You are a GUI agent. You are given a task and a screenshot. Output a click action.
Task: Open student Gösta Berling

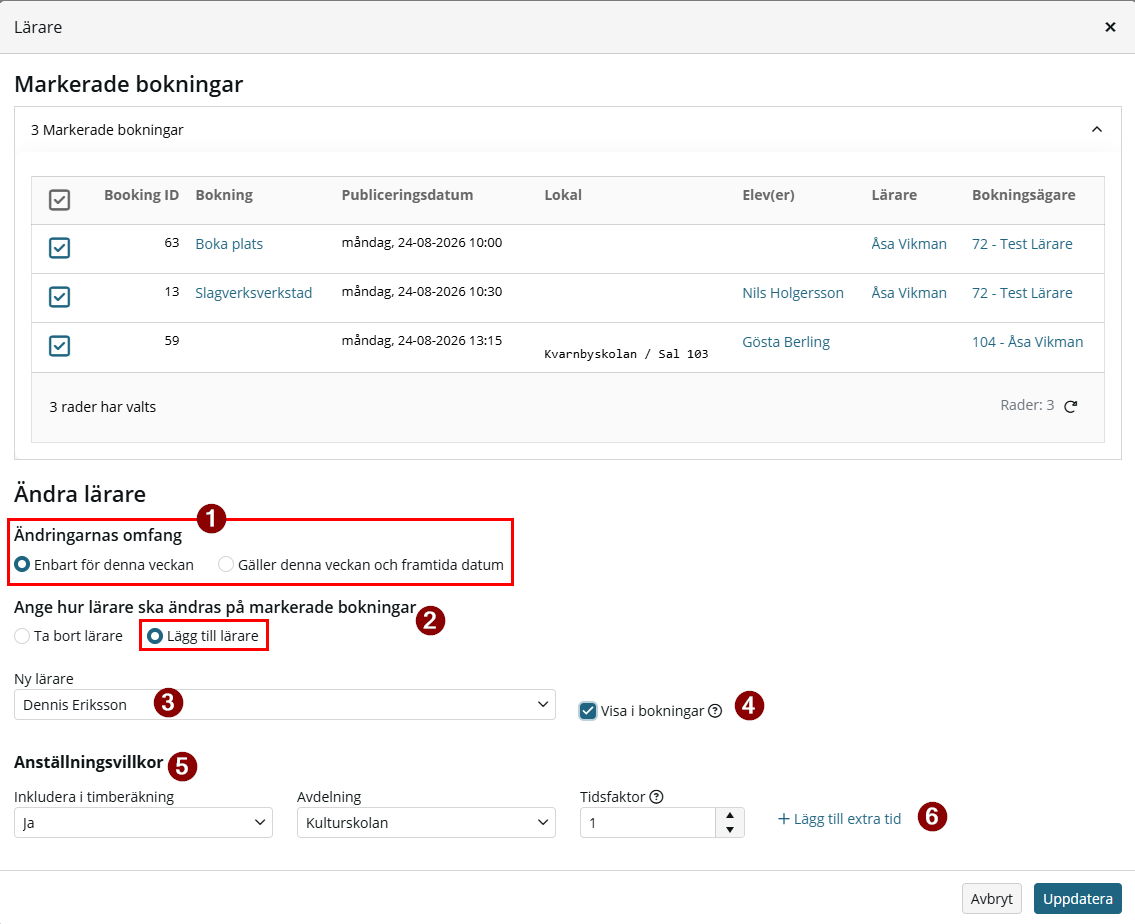pos(785,342)
